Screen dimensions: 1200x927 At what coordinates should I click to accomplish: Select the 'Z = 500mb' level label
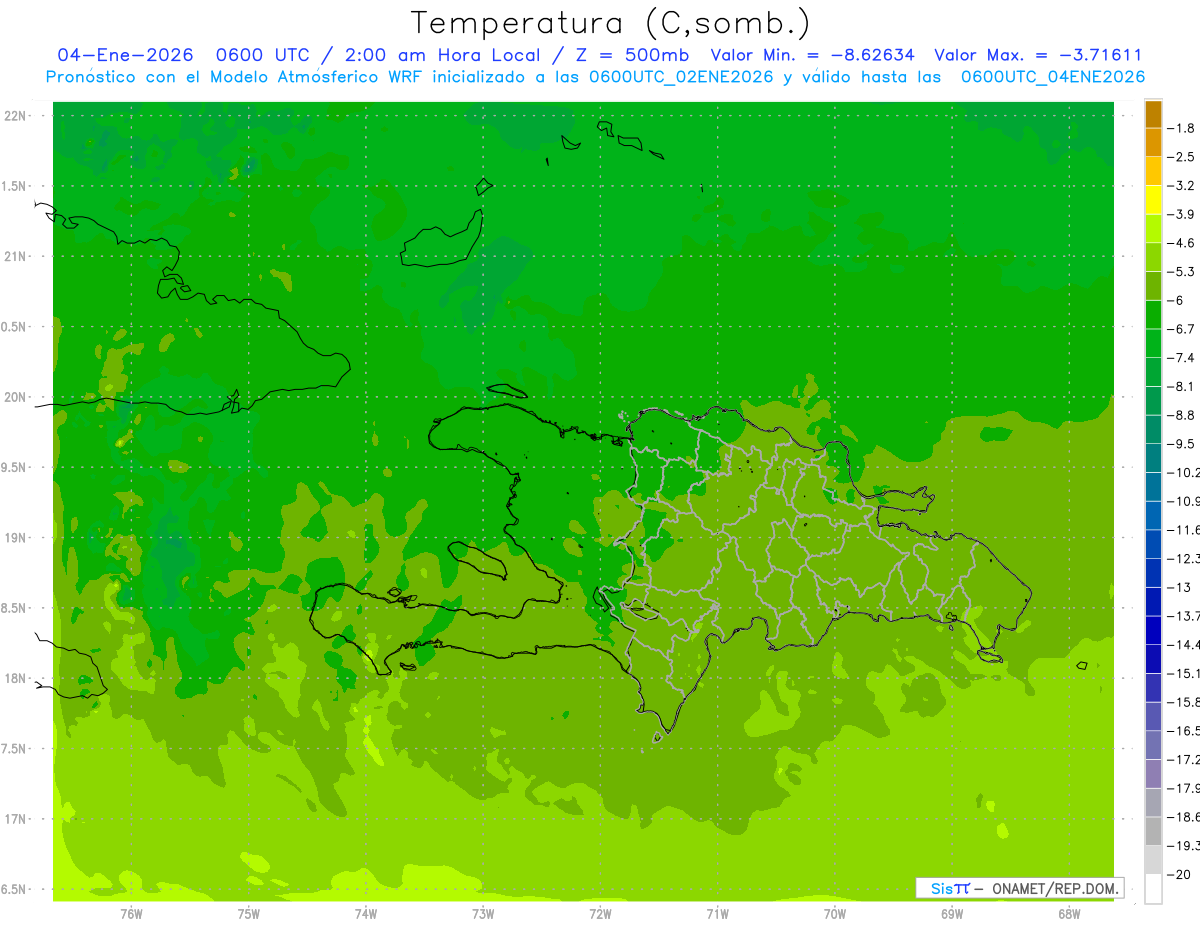[630, 55]
